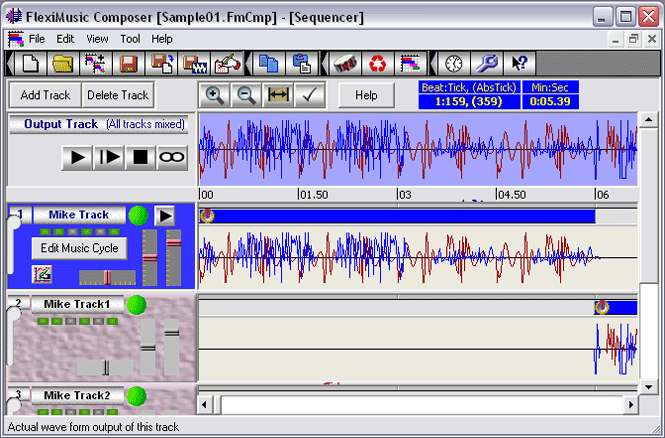Open settings with the wrench icon
The width and height of the screenshot is (665, 438).
point(486,64)
